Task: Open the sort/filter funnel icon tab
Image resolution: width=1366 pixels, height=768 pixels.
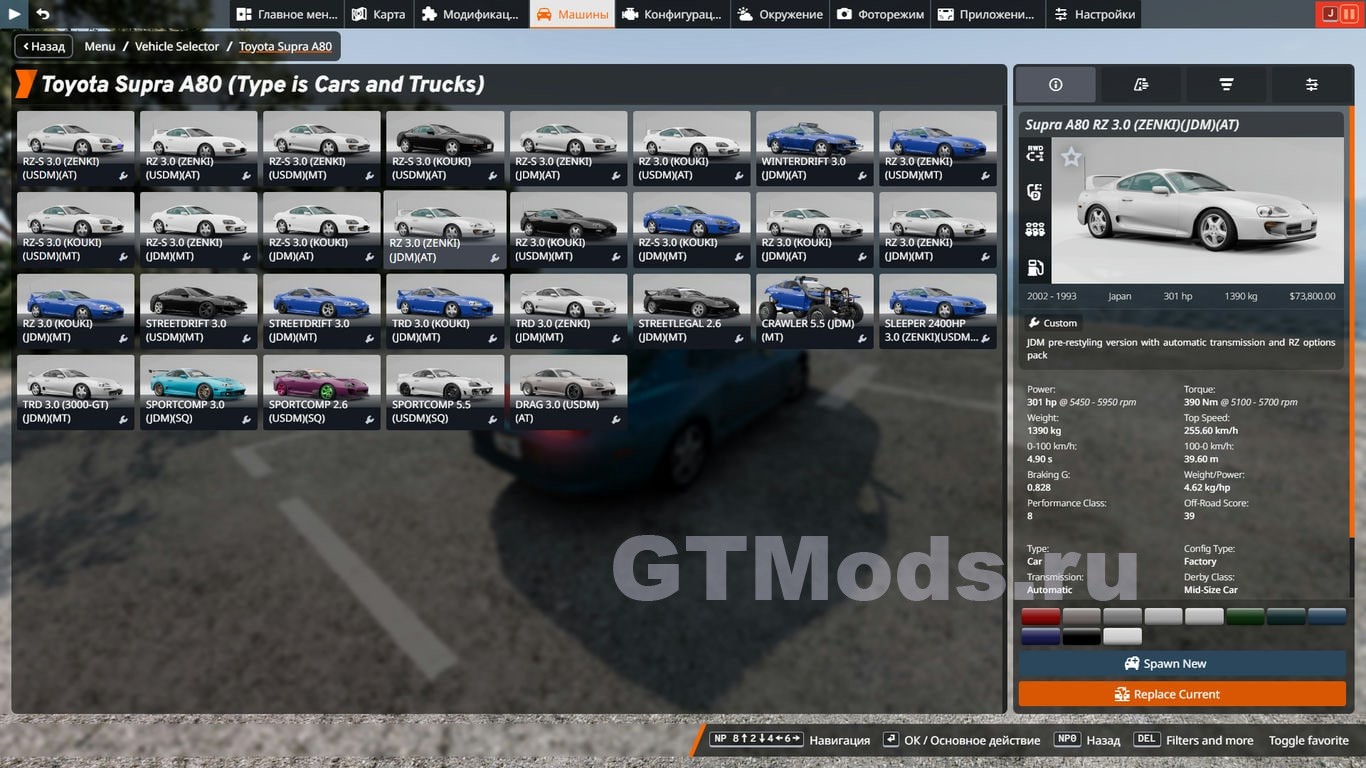Action: pyautogui.click(x=1226, y=85)
